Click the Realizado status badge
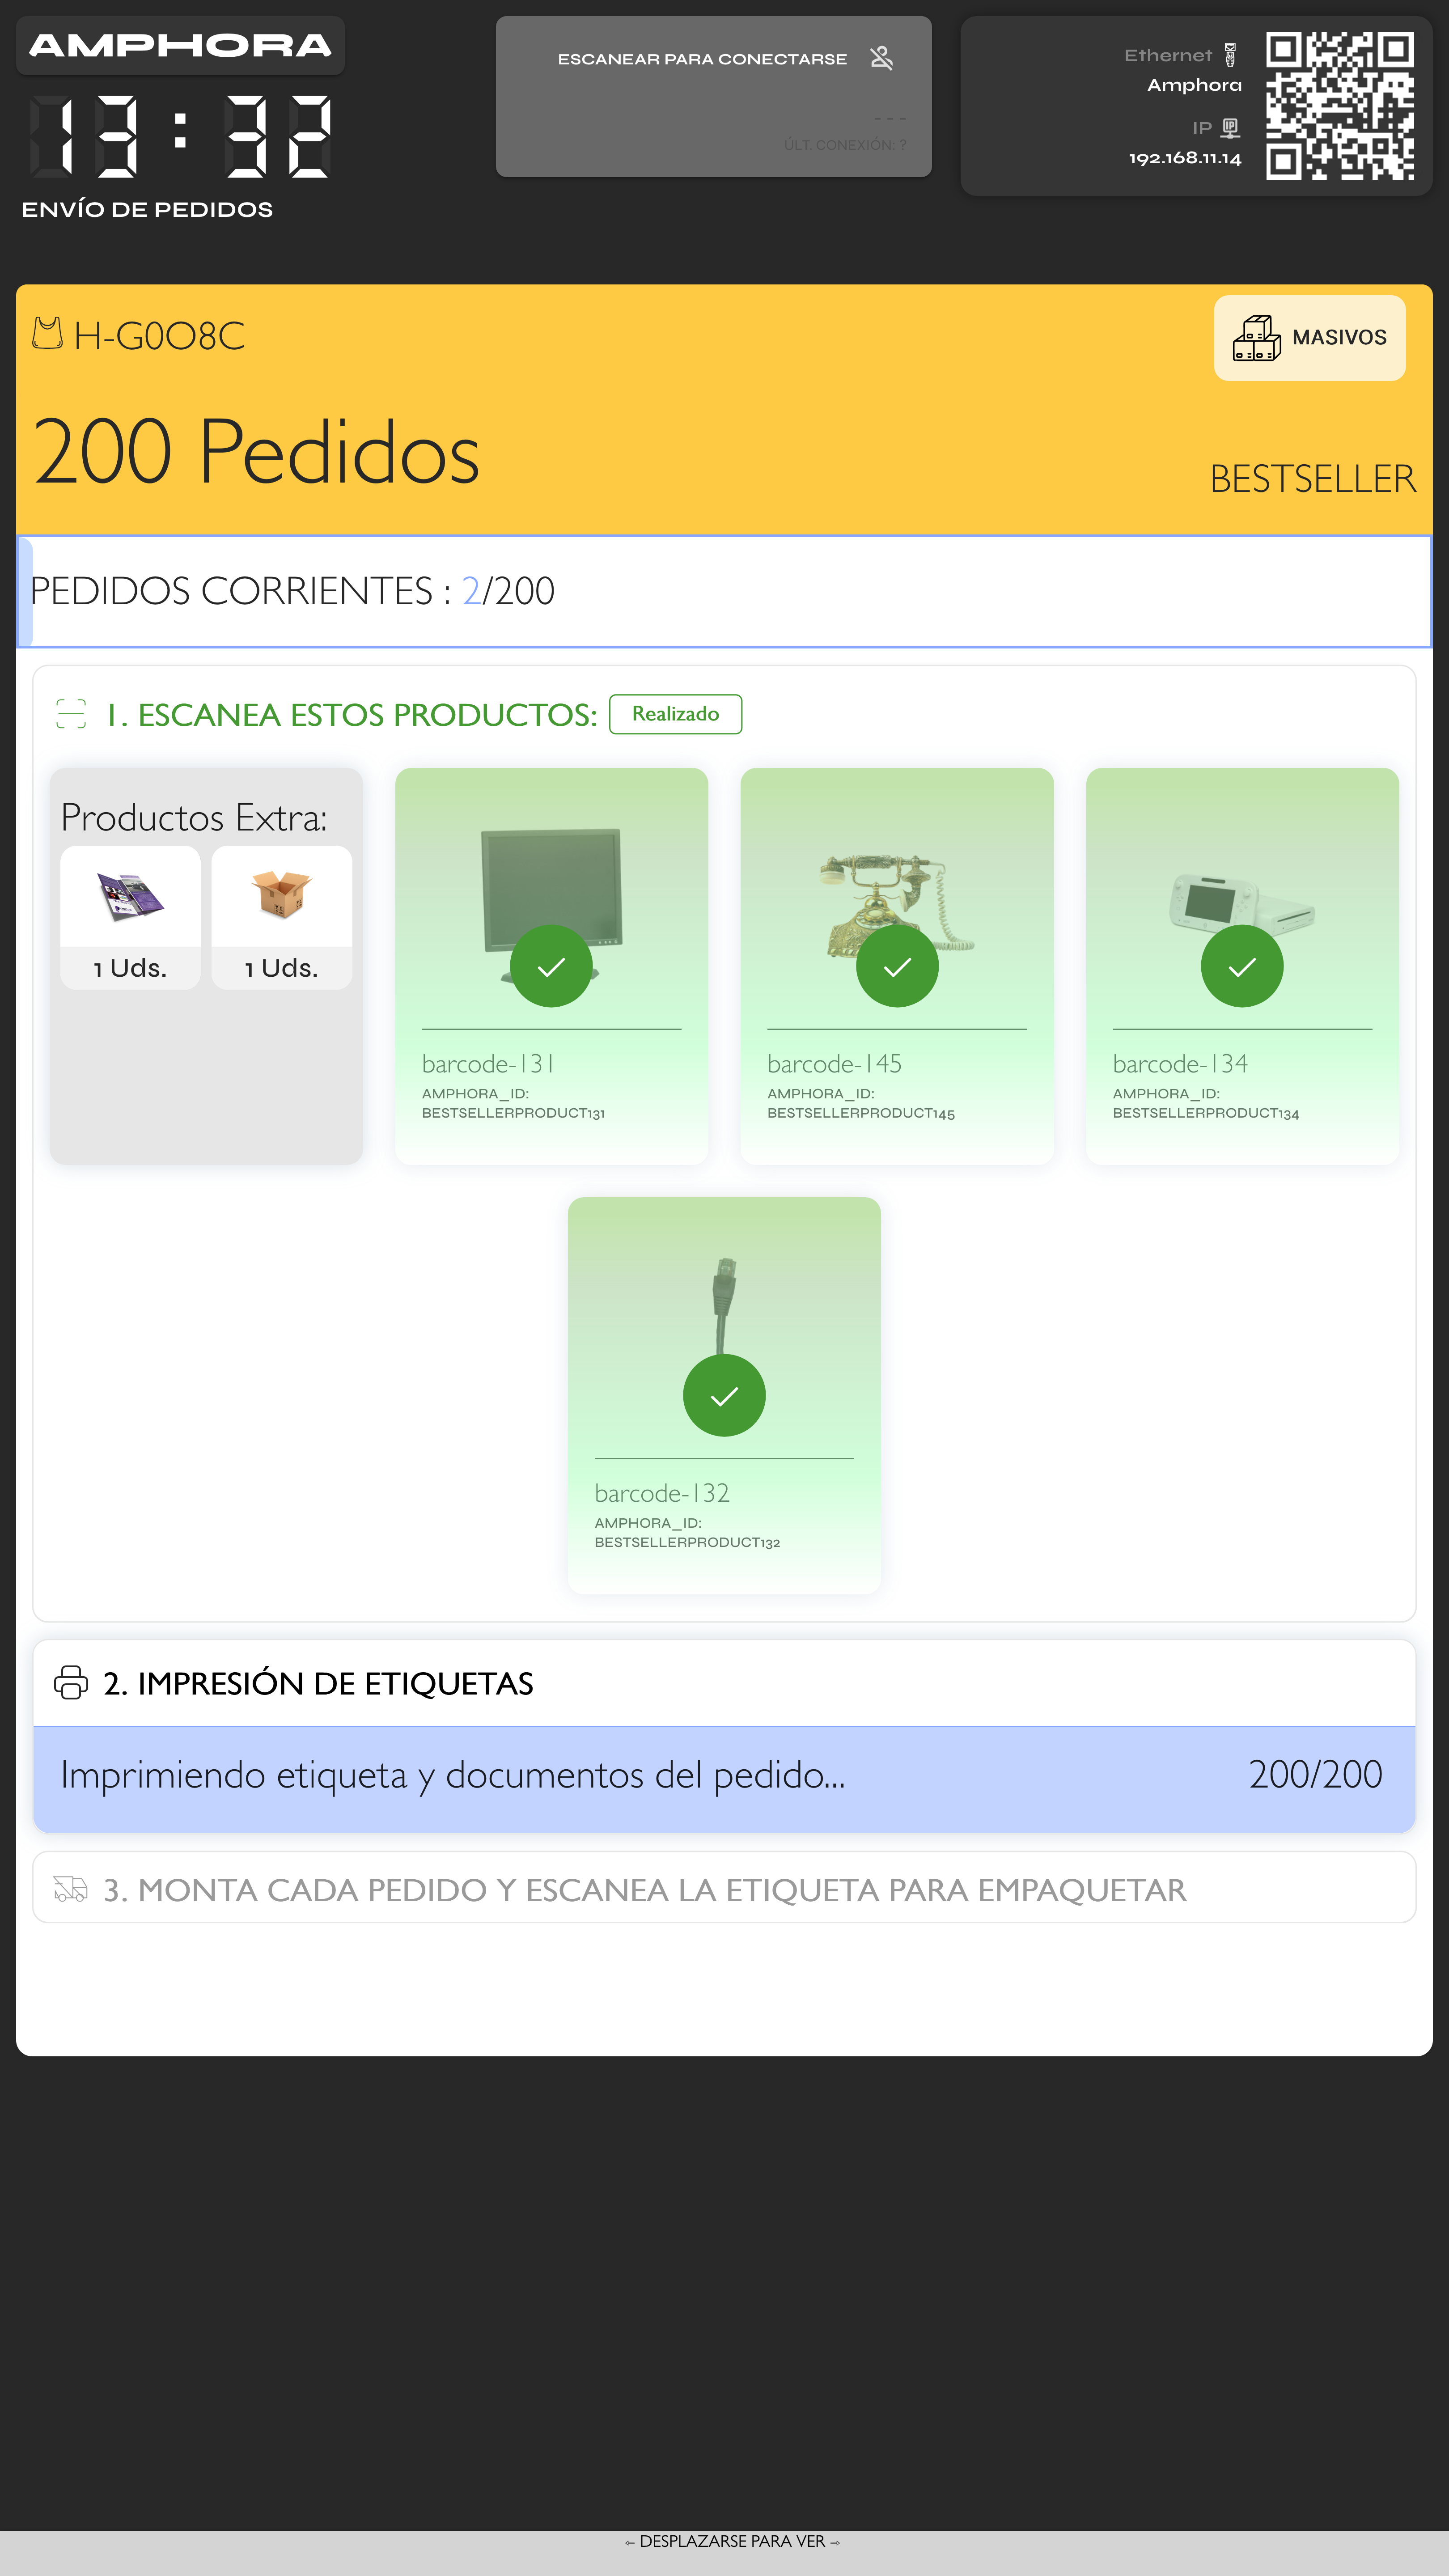 pyautogui.click(x=675, y=714)
